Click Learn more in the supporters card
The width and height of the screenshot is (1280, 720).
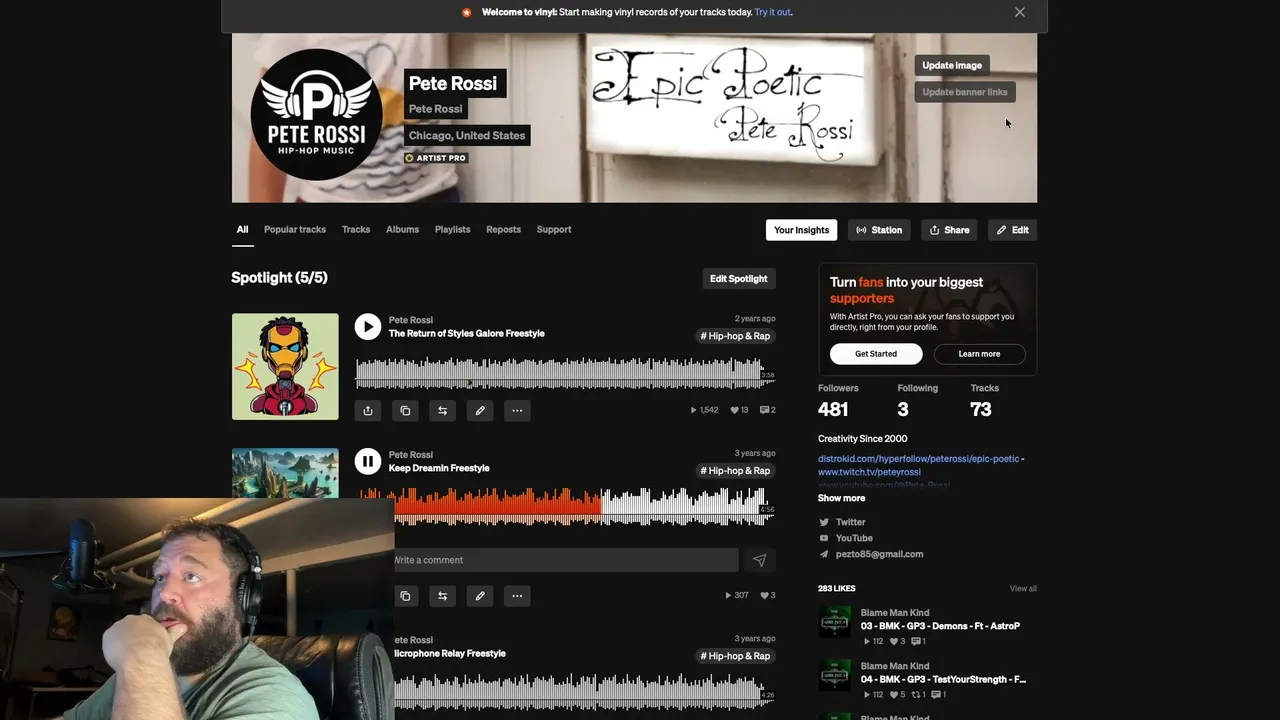tap(979, 354)
